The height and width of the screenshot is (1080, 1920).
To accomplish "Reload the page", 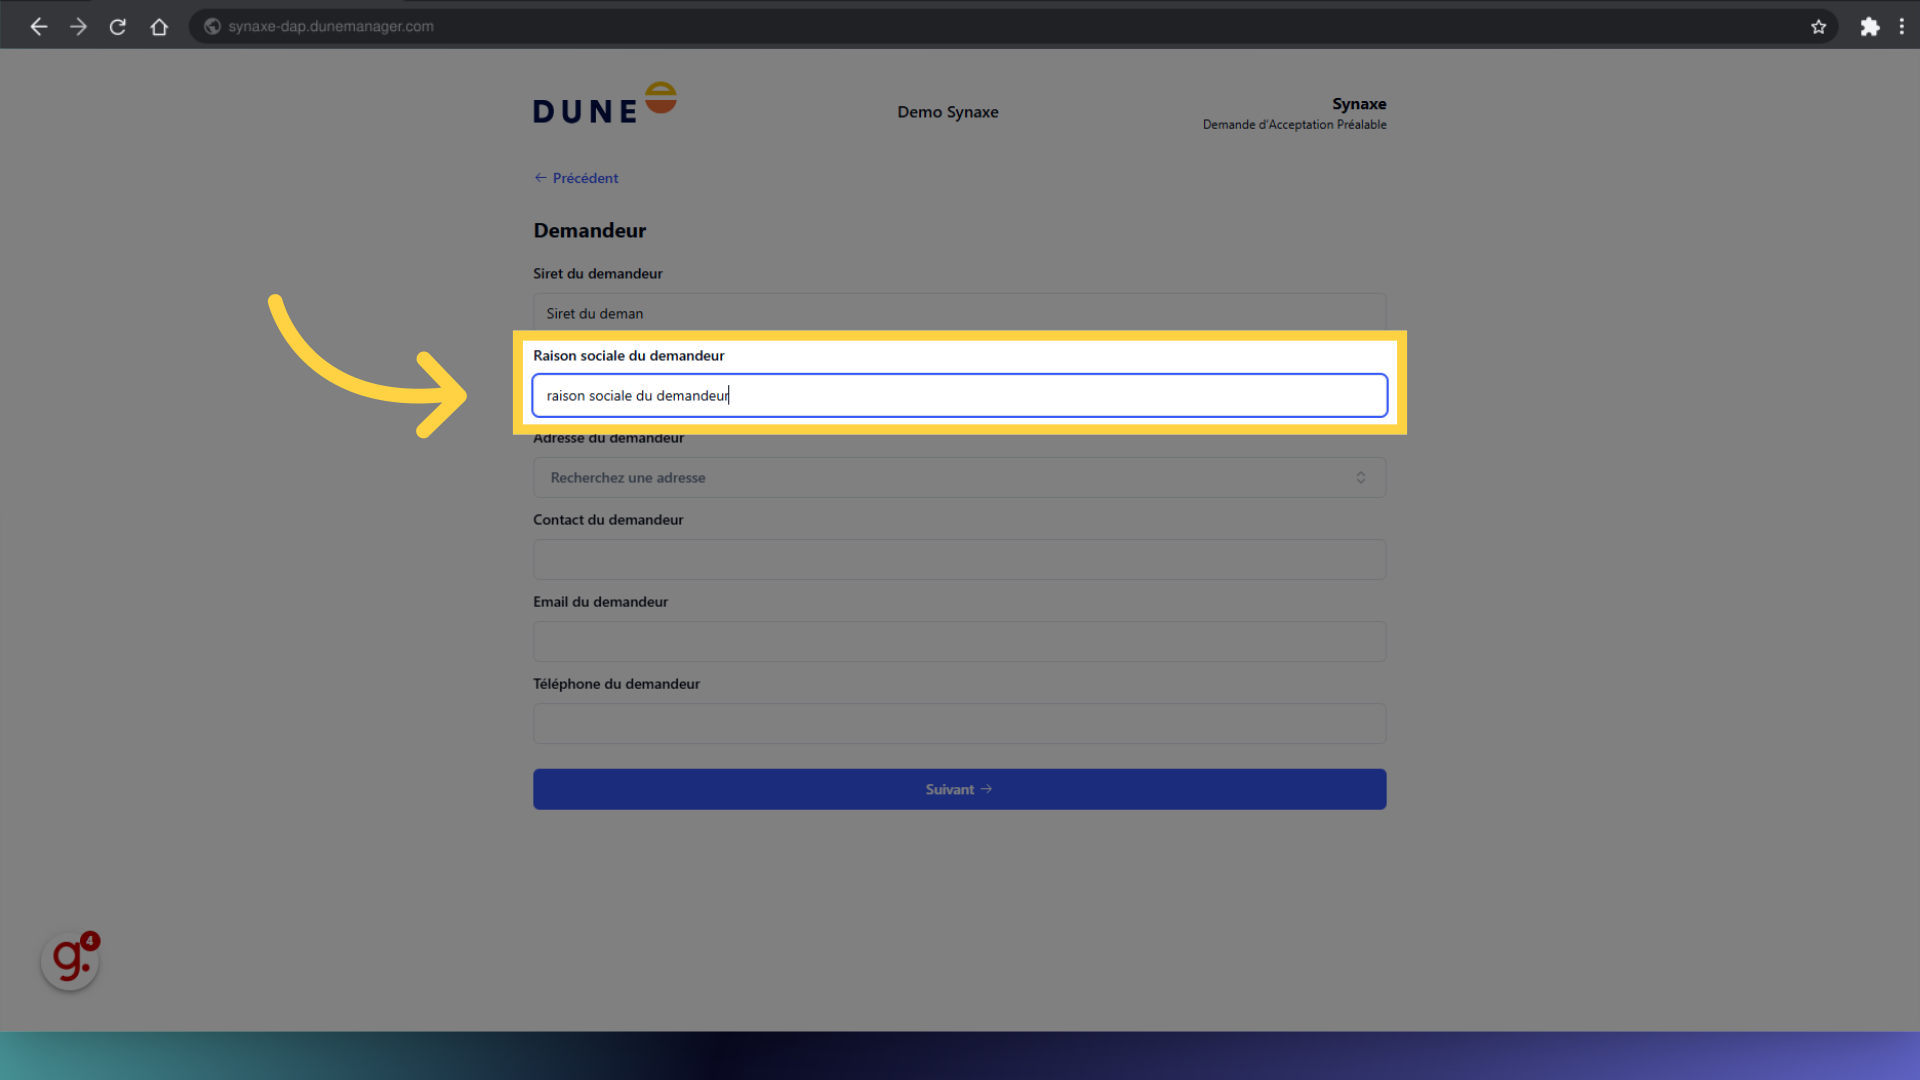I will pyautogui.click(x=118, y=27).
